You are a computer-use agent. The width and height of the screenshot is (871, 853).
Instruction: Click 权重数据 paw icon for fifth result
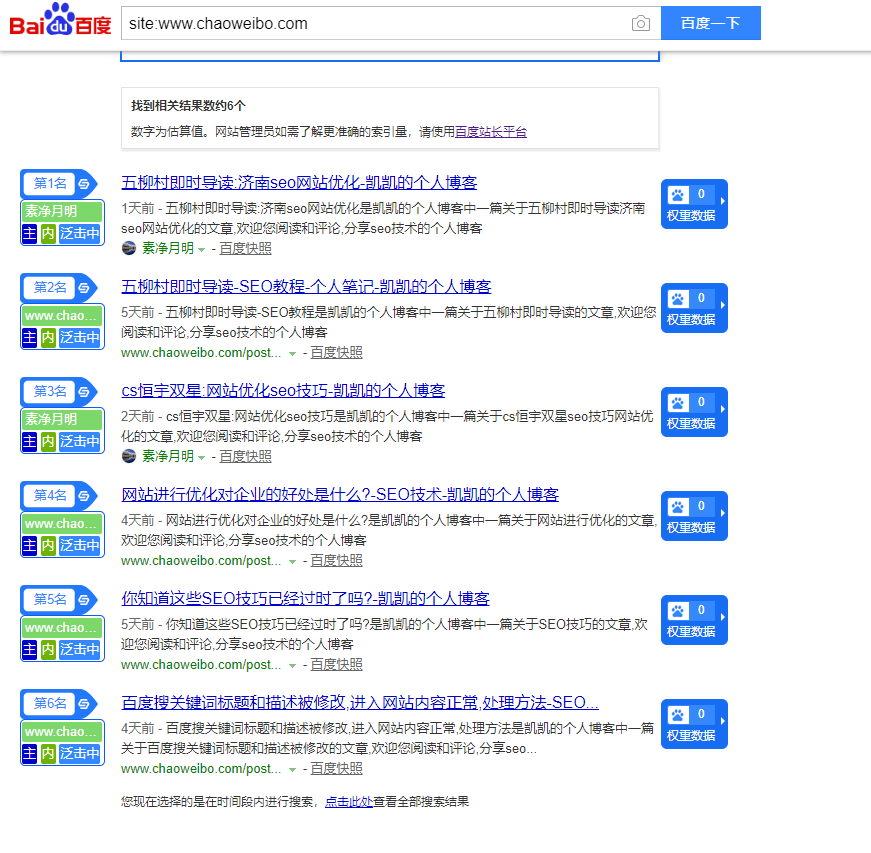[x=678, y=611]
